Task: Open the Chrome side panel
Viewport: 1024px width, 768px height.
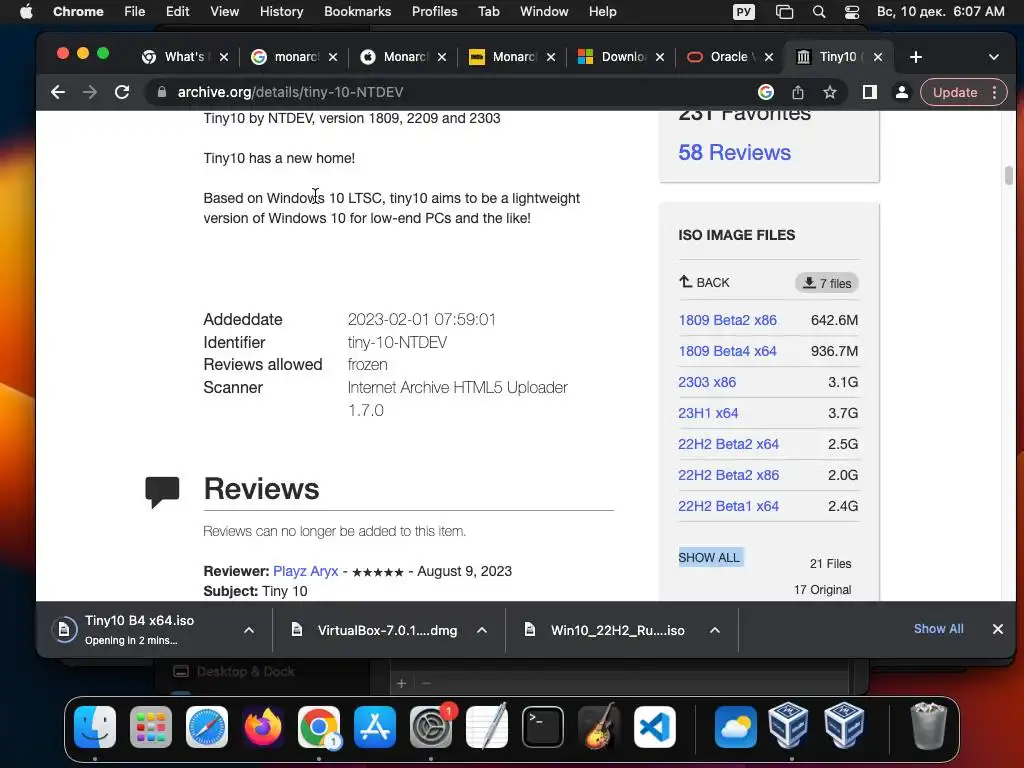Action: (x=869, y=92)
